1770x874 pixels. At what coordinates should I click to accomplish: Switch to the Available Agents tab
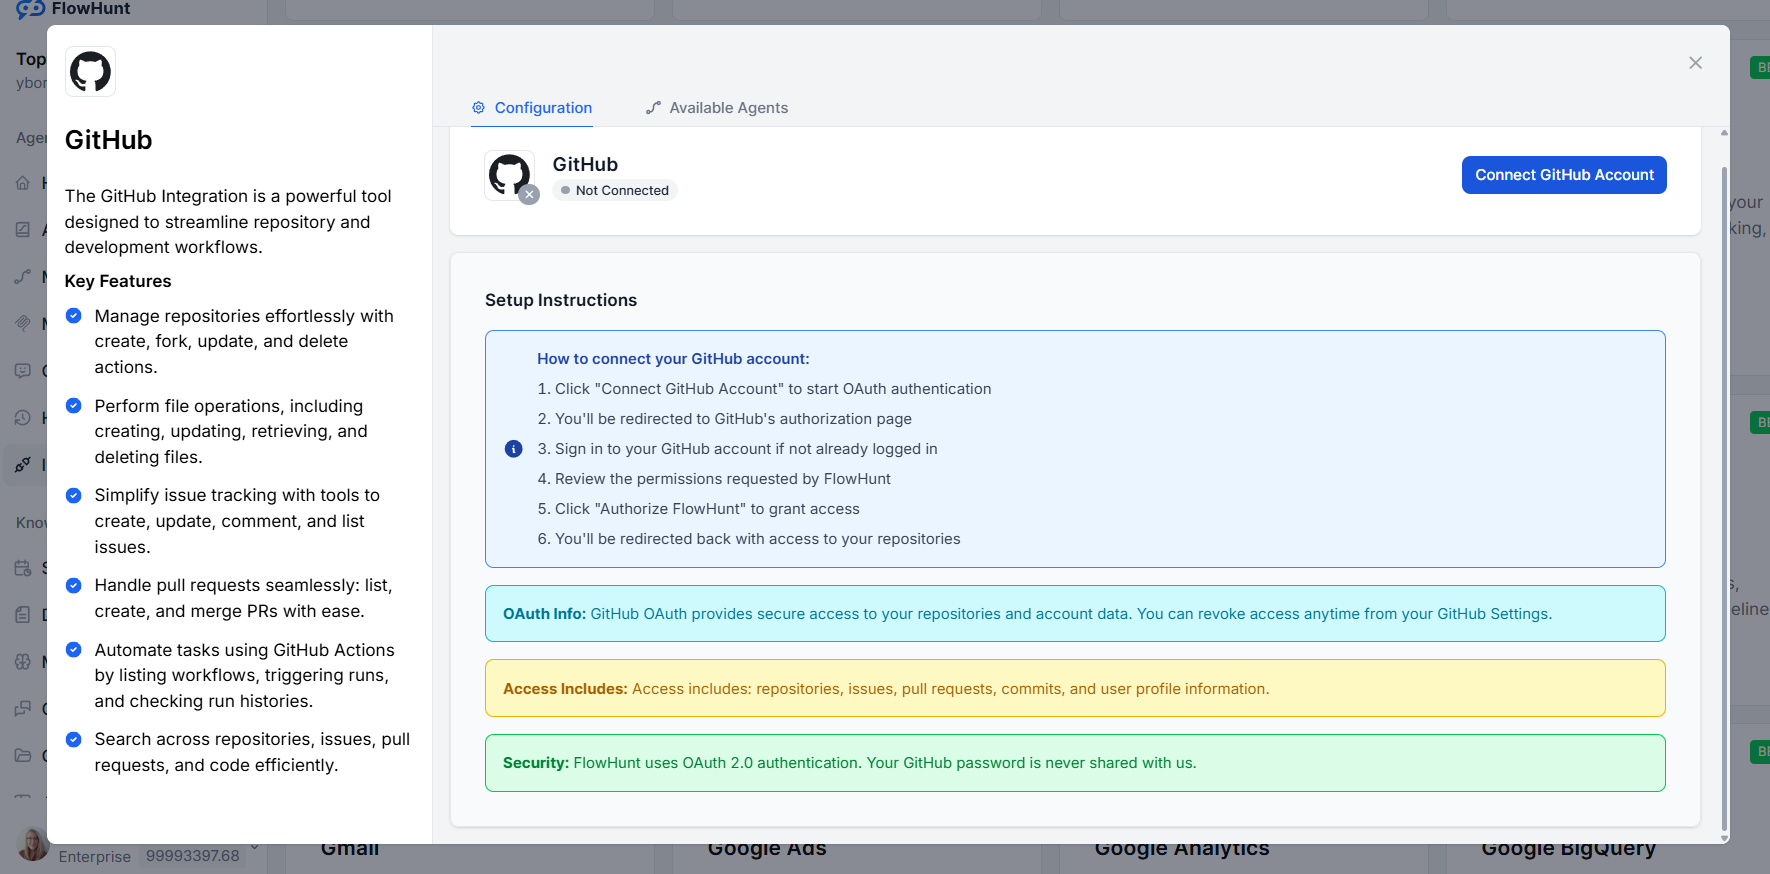[x=717, y=108]
